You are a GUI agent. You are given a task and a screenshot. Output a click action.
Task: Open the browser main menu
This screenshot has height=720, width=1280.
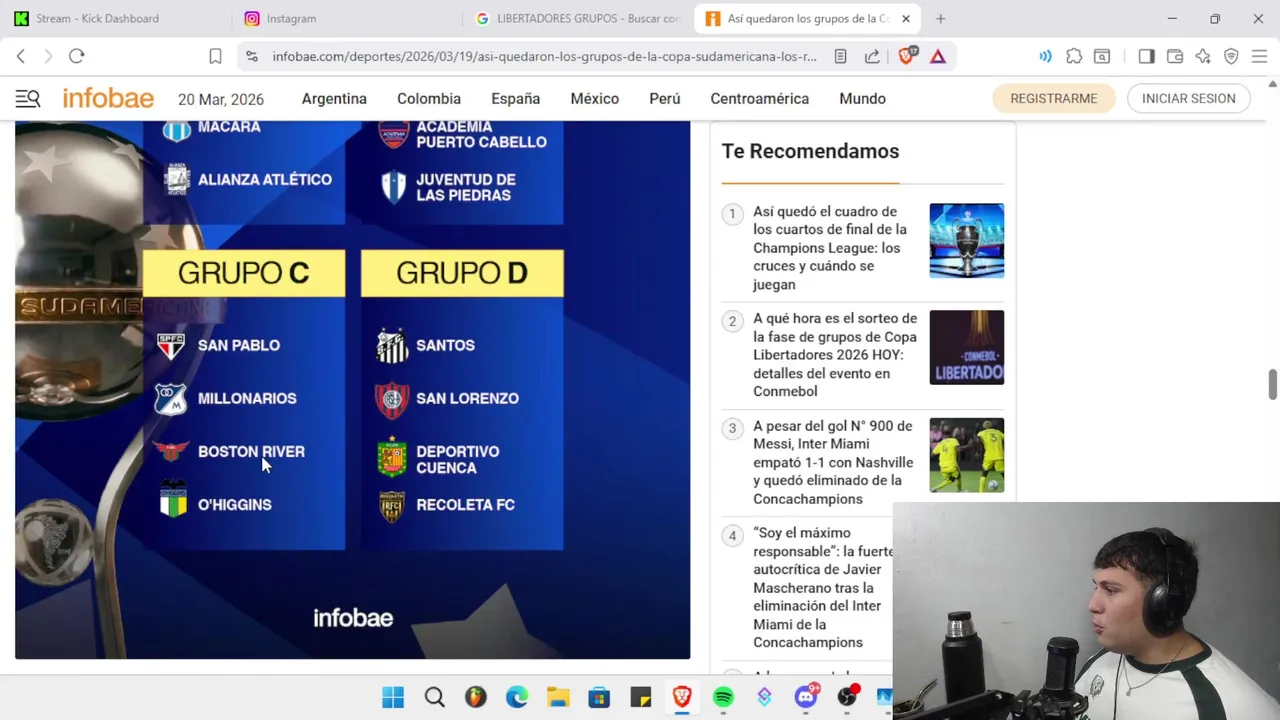click(1259, 56)
